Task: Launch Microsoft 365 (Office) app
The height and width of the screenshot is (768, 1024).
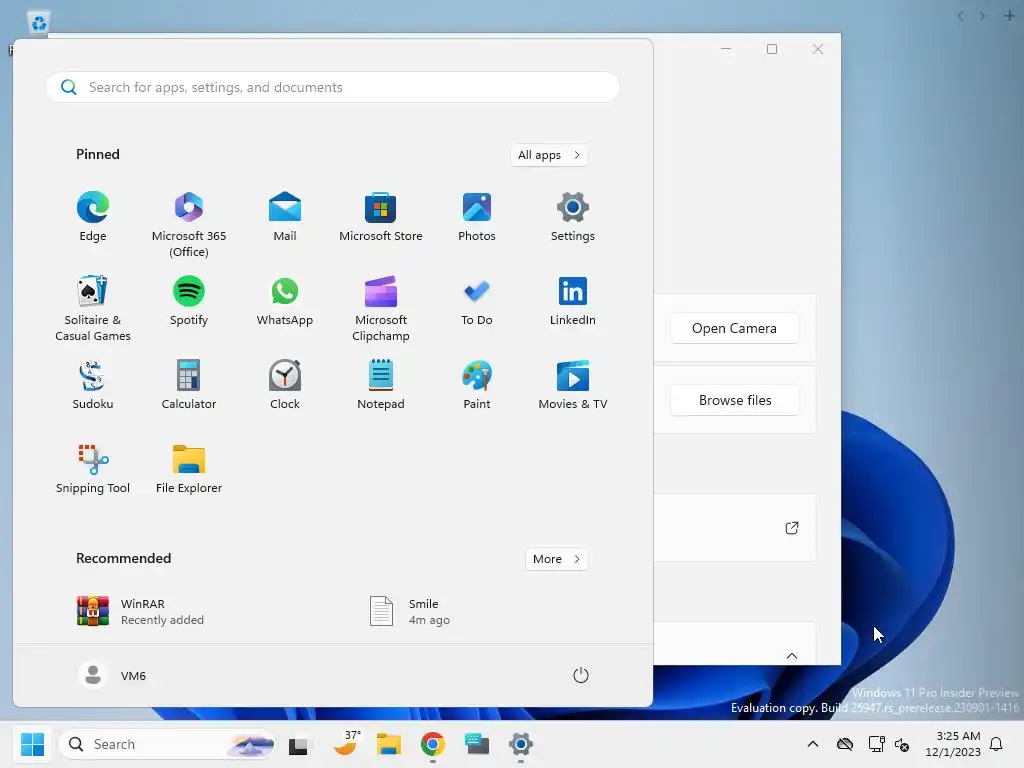Action: tap(189, 224)
